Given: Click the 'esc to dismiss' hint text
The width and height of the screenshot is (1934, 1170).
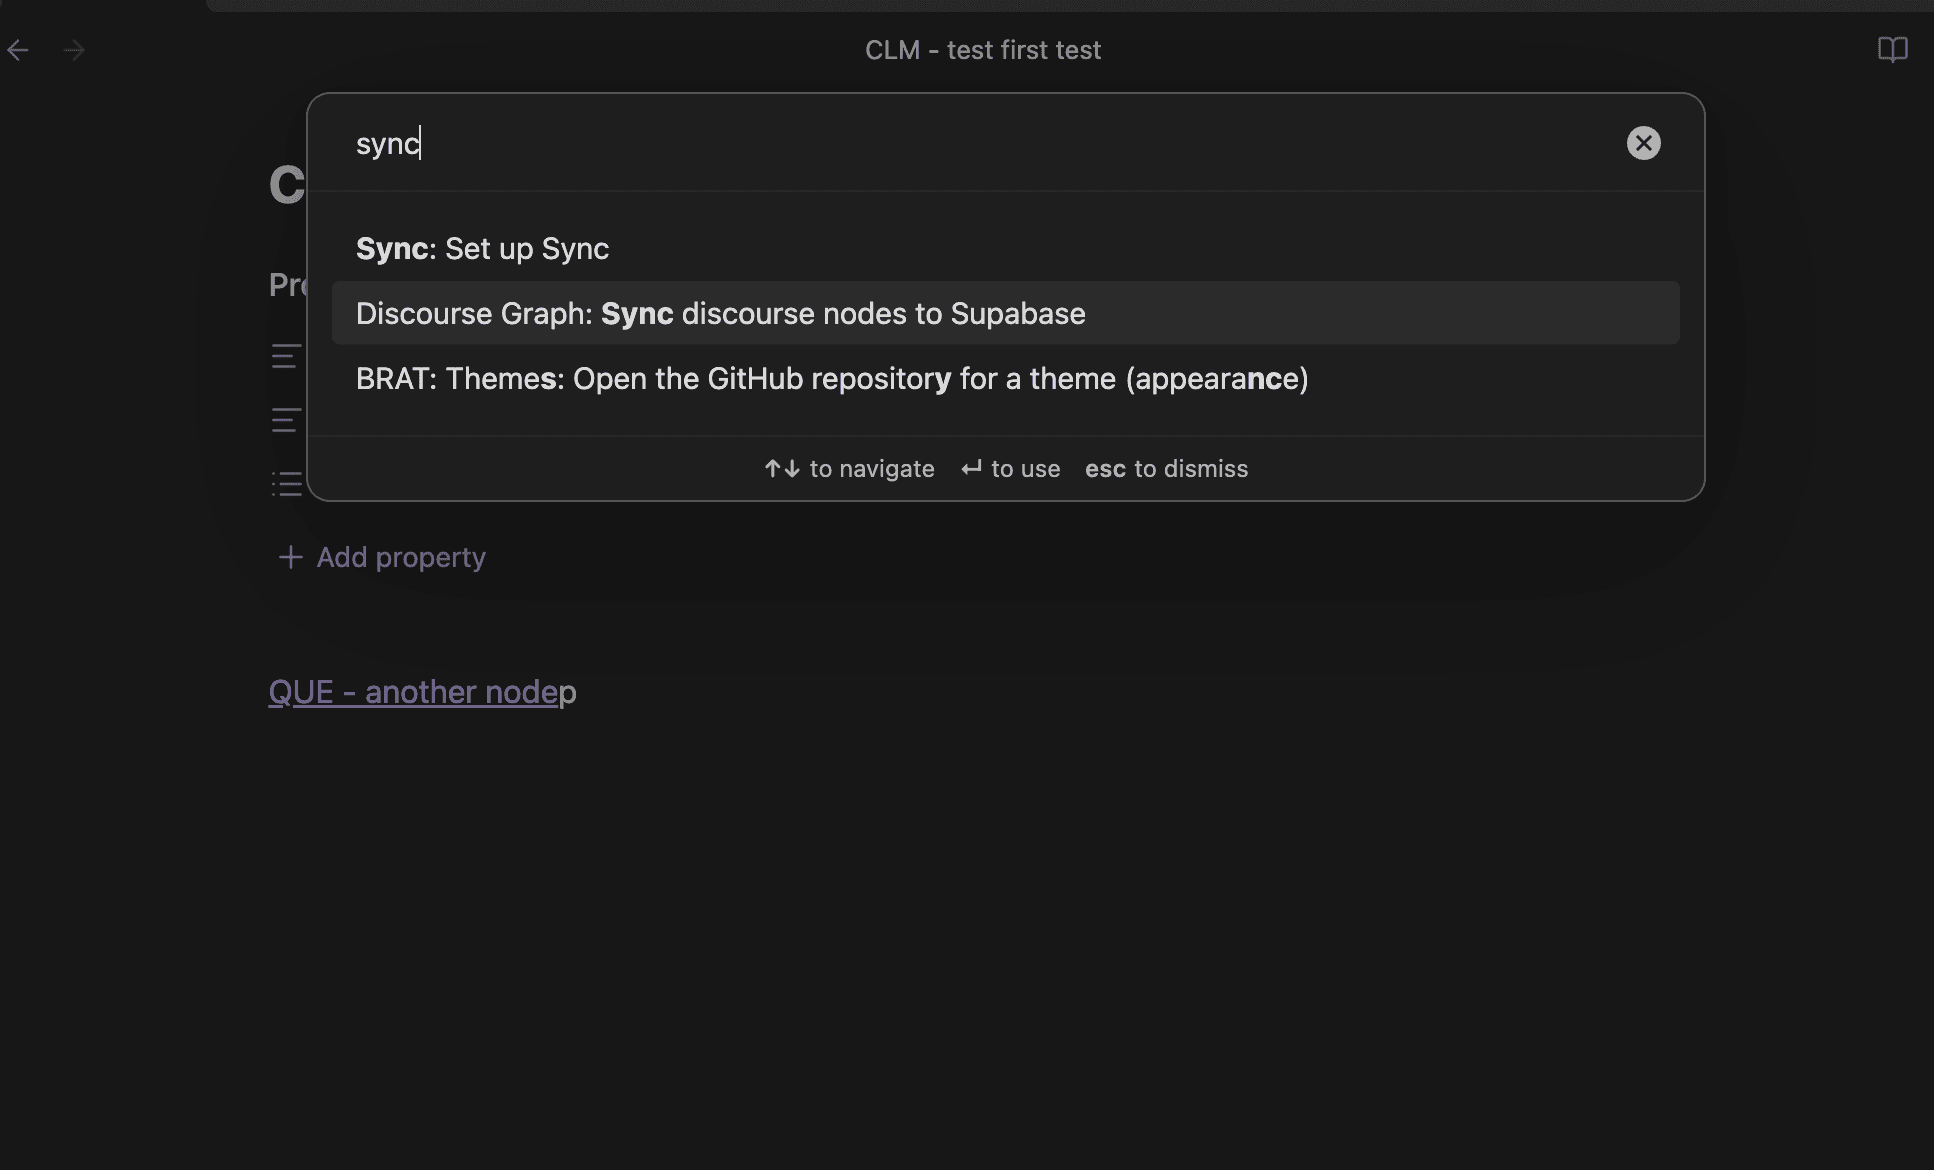Looking at the screenshot, I should tap(1166, 469).
